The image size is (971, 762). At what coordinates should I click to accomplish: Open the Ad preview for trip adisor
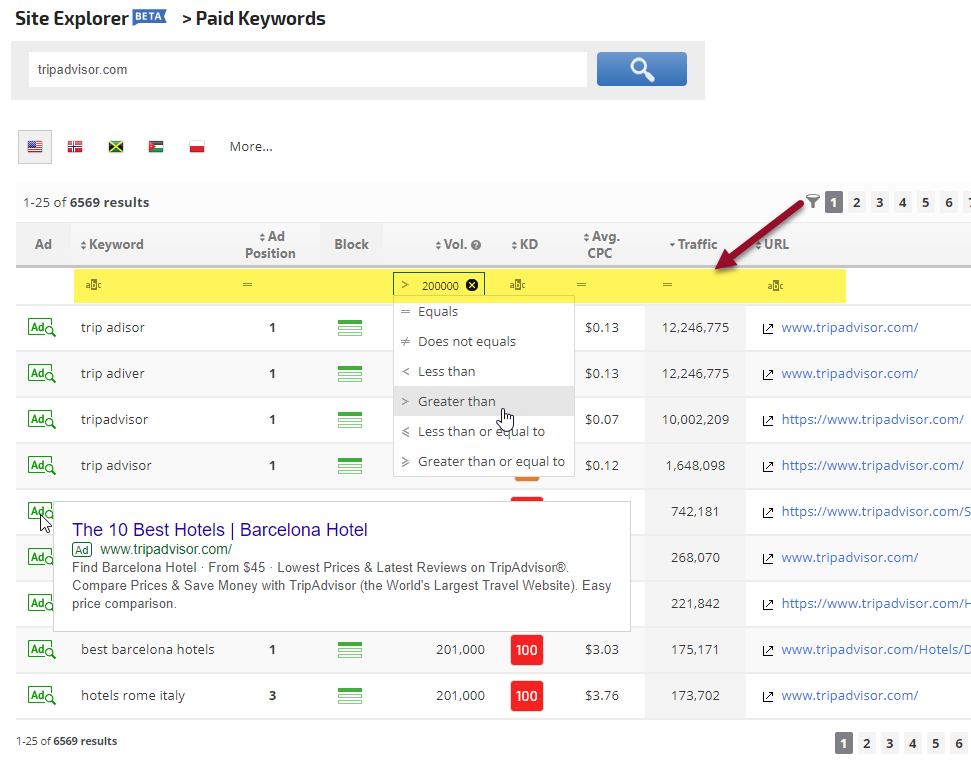pos(42,327)
